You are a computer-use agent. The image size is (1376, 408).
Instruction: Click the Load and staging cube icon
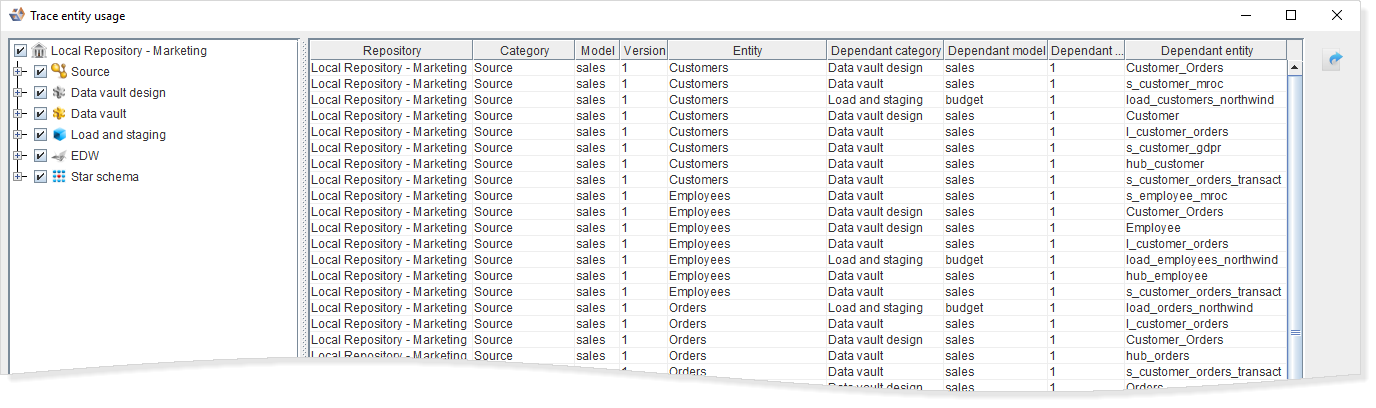pos(59,135)
